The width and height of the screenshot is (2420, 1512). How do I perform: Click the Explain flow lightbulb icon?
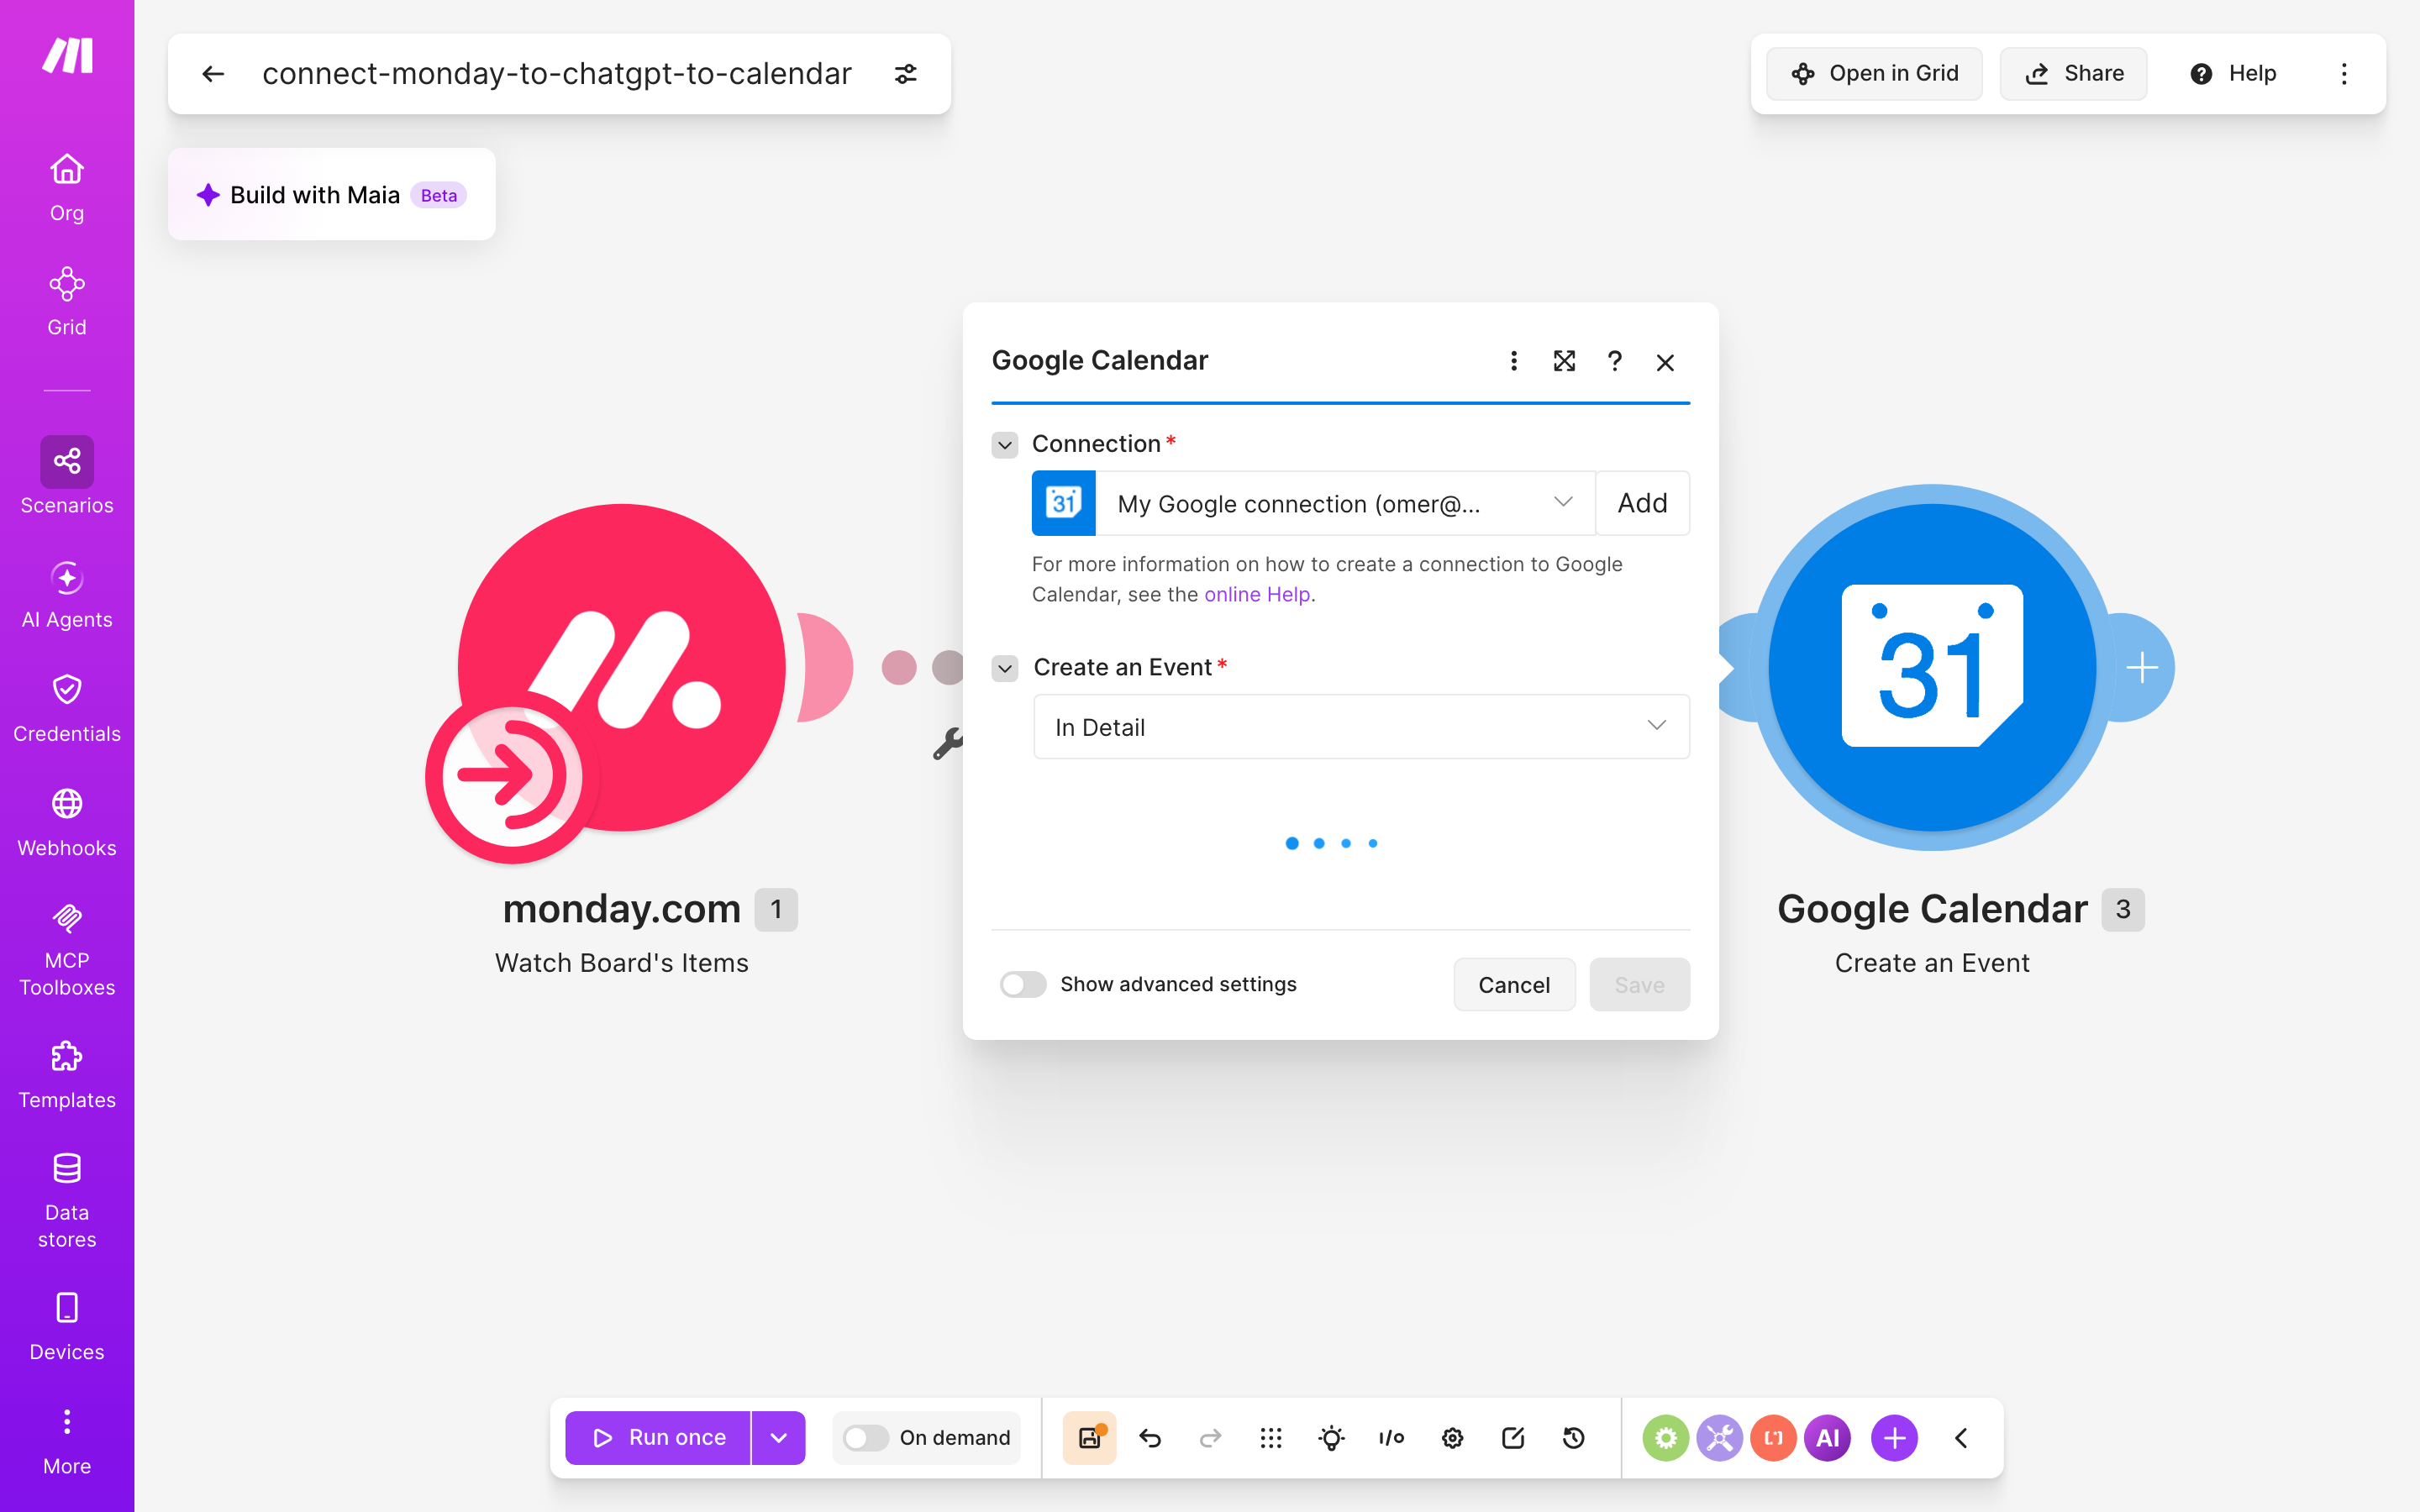[x=1332, y=1438]
